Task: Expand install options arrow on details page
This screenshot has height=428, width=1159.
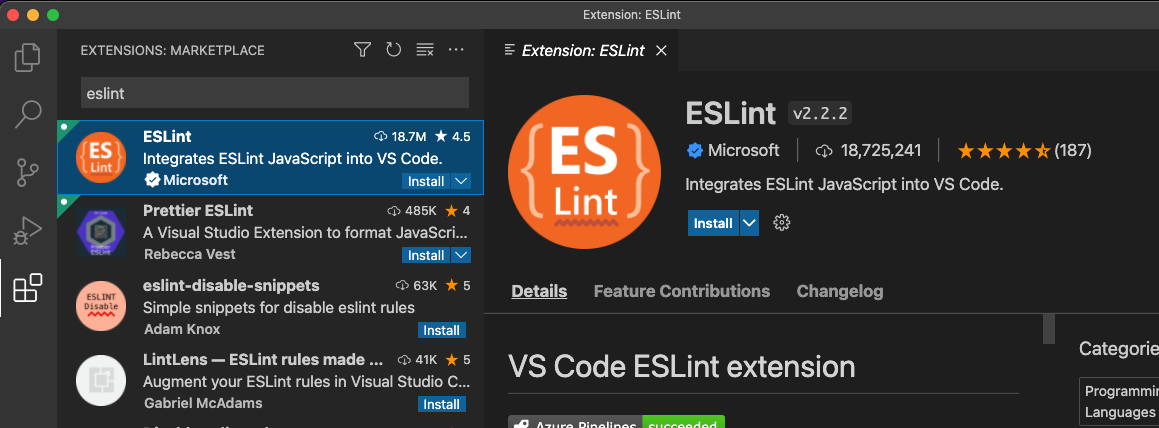Action: click(750, 223)
